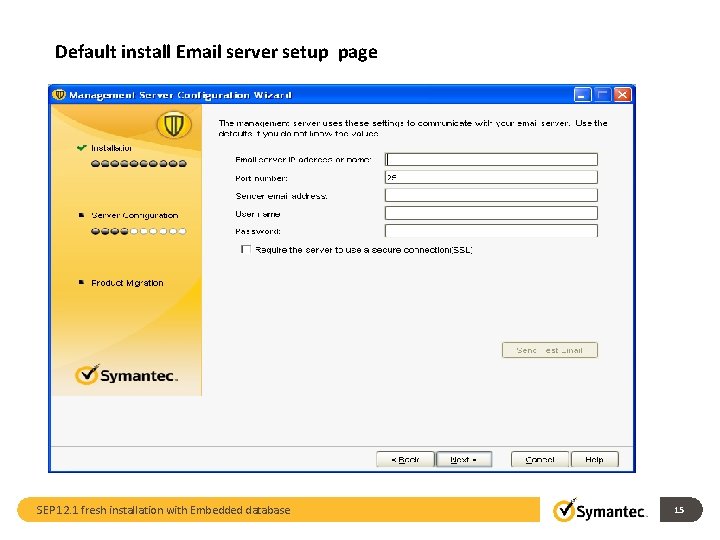
Task: Click the Installation green checkmark icon
Action: tap(82, 147)
